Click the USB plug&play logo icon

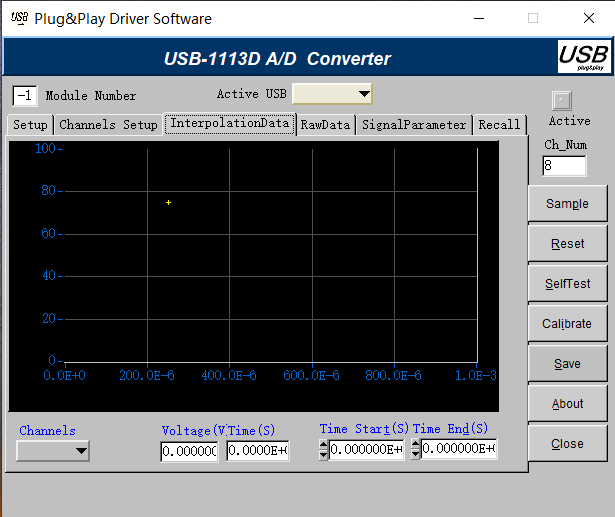[x=584, y=56]
